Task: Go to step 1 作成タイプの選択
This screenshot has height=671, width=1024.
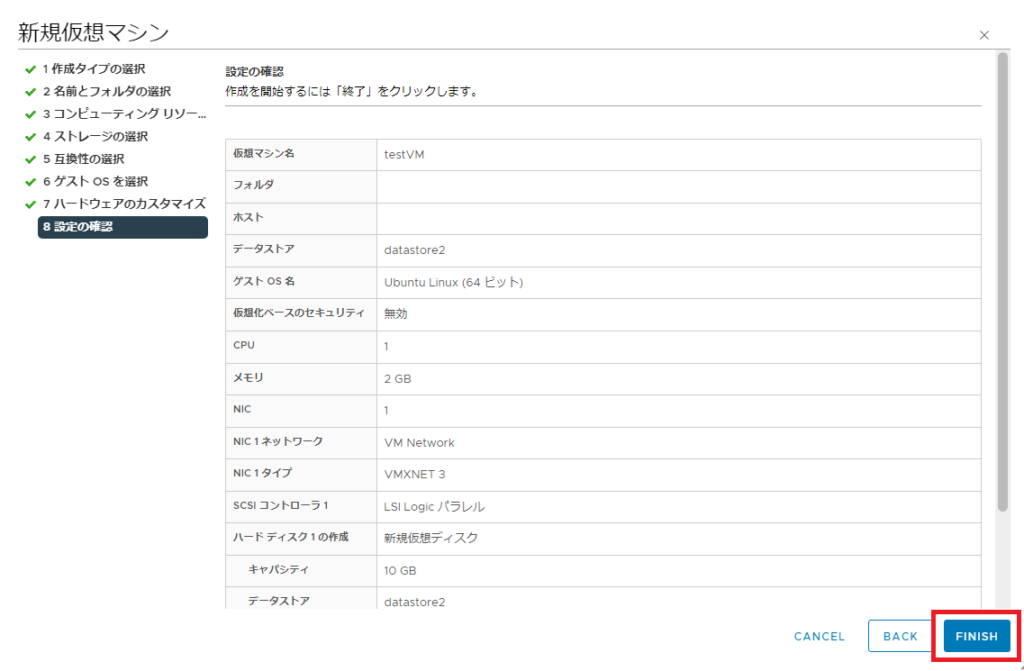Action: (94, 69)
